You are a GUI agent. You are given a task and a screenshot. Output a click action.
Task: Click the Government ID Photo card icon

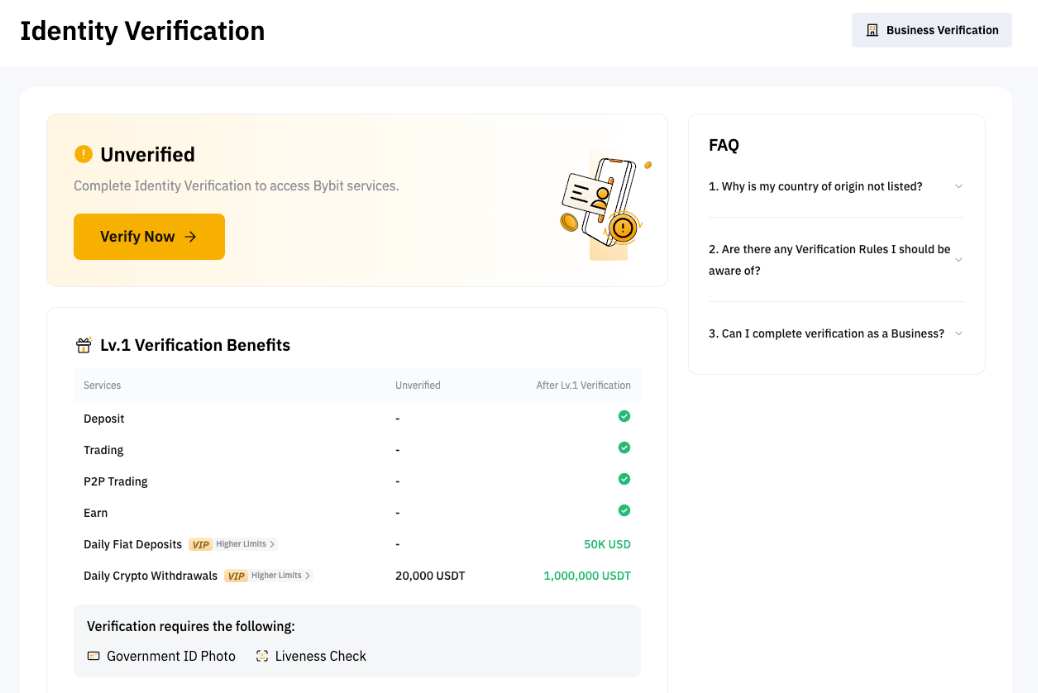94,656
